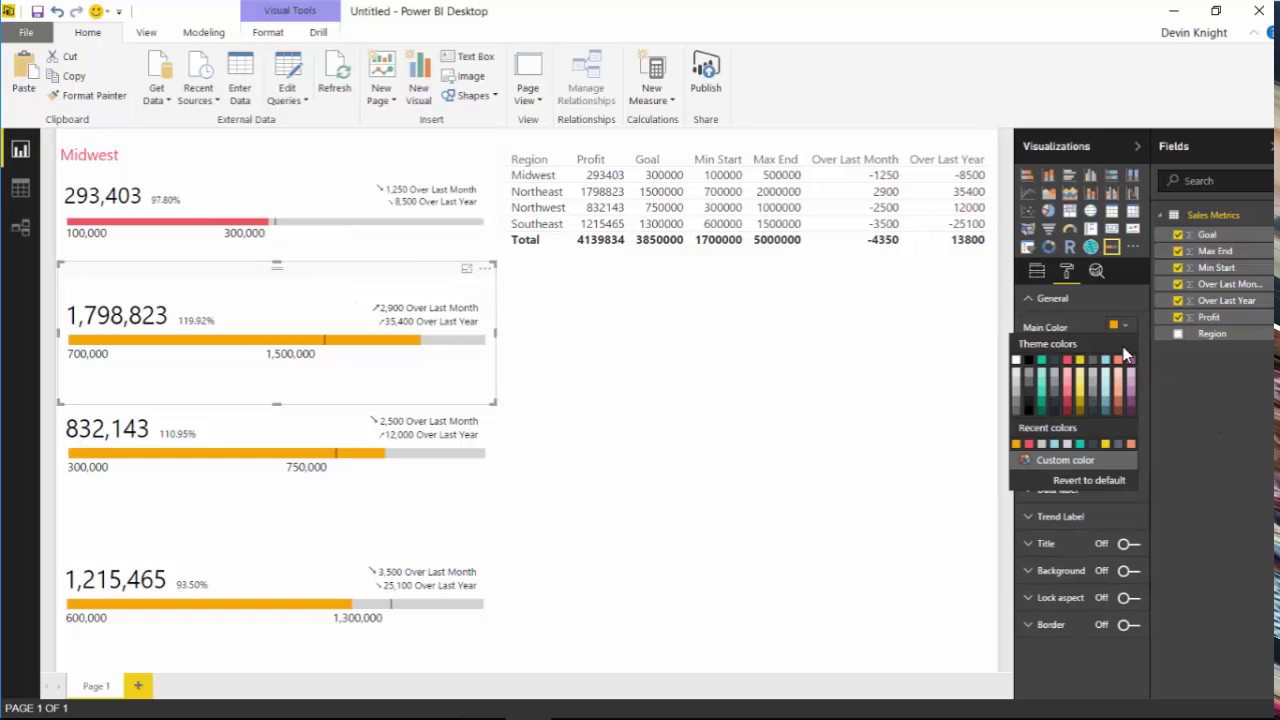
Task: Select the KPI visualization icon
Action: point(1132,229)
